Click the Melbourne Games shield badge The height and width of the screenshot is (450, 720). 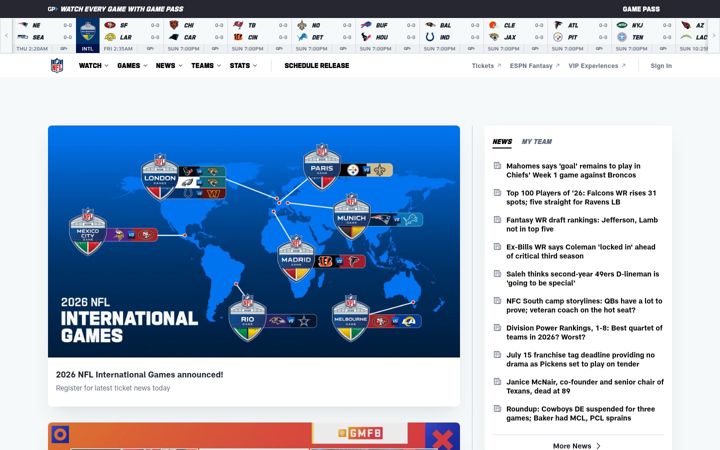click(x=351, y=318)
